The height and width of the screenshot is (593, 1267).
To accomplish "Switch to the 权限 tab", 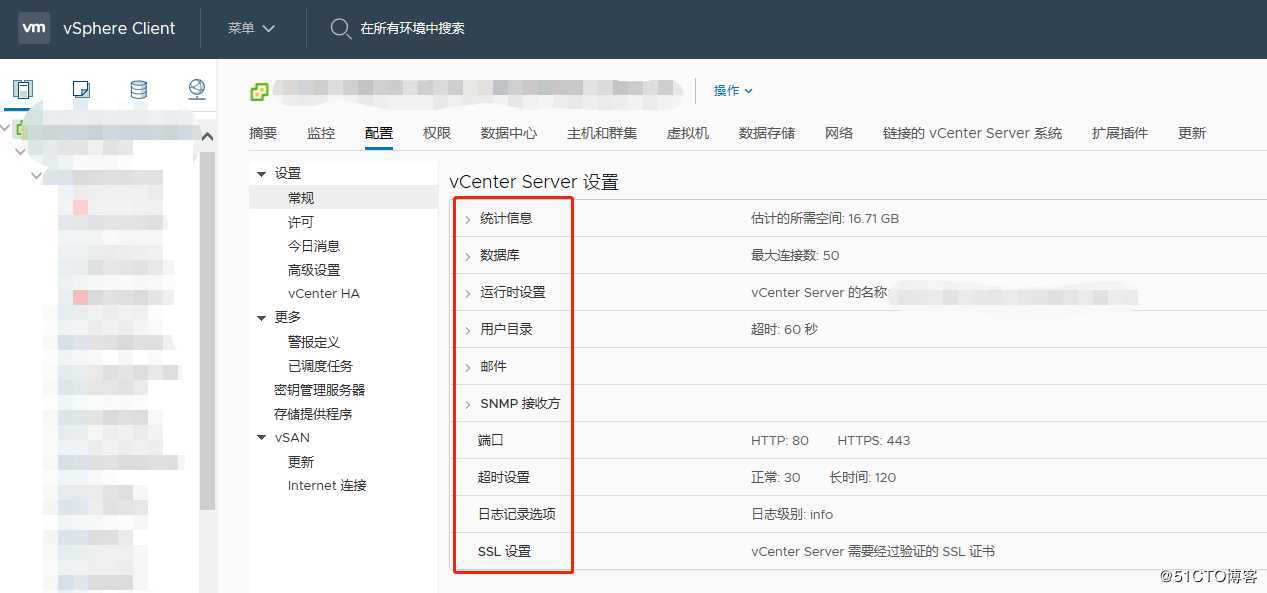I will point(436,132).
